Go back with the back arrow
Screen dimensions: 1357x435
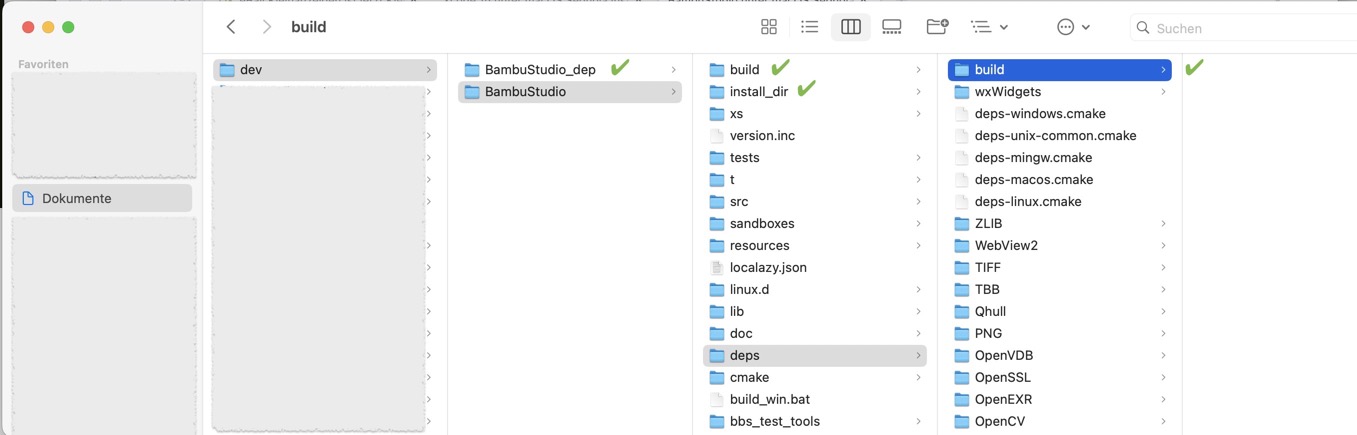[x=231, y=27]
